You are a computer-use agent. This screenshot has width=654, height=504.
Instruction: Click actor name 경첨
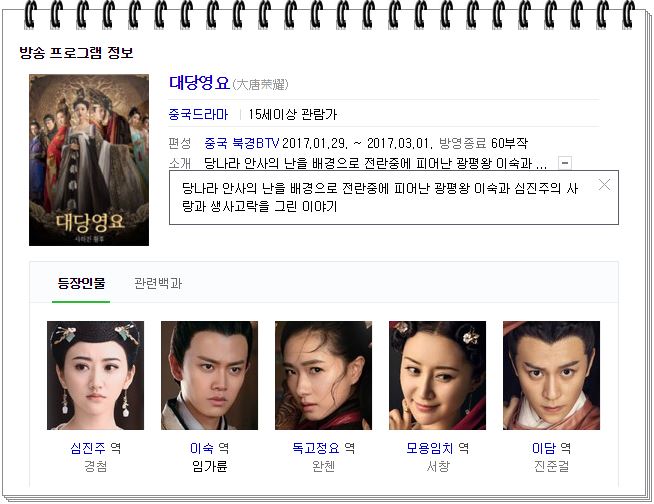pyautogui.click(x=96, y=466)
